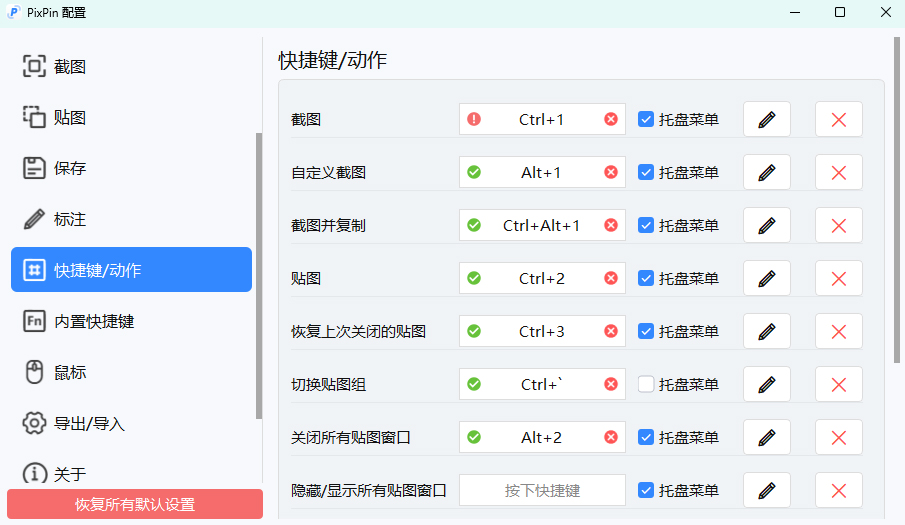Open 导出/导入 in the sidebar
This screenshot has height=525, width=905.
pos(89,423)
